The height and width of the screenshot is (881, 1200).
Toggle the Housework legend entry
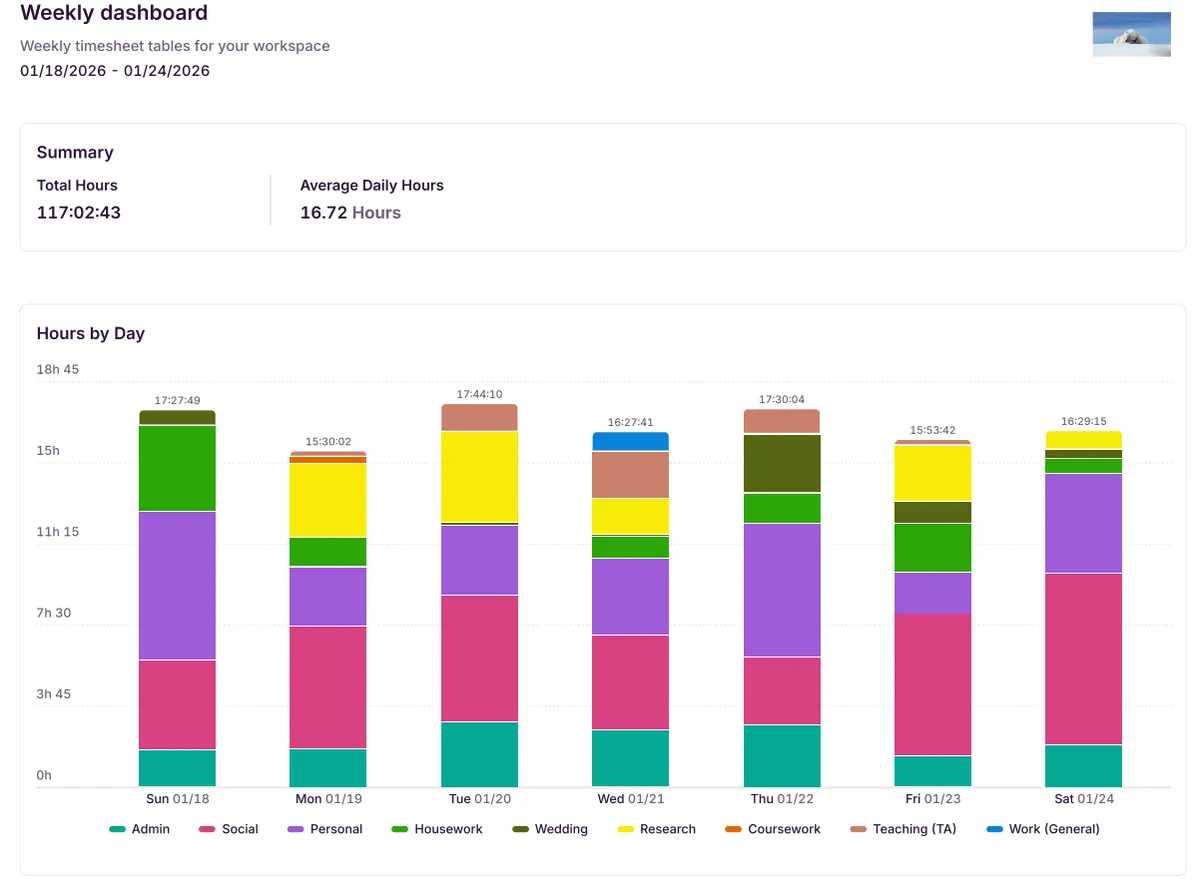point(437,829)
